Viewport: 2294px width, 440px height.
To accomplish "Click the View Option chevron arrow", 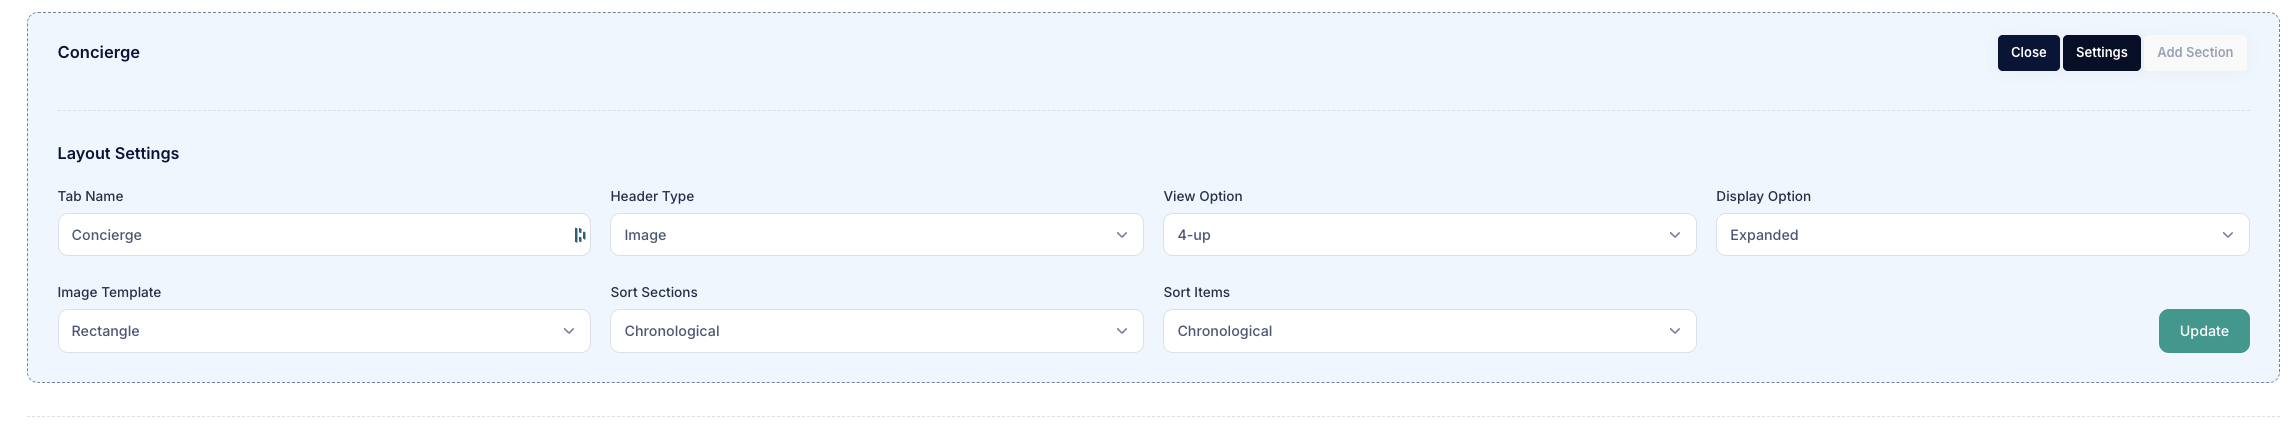I will [x=1674, y=235].
